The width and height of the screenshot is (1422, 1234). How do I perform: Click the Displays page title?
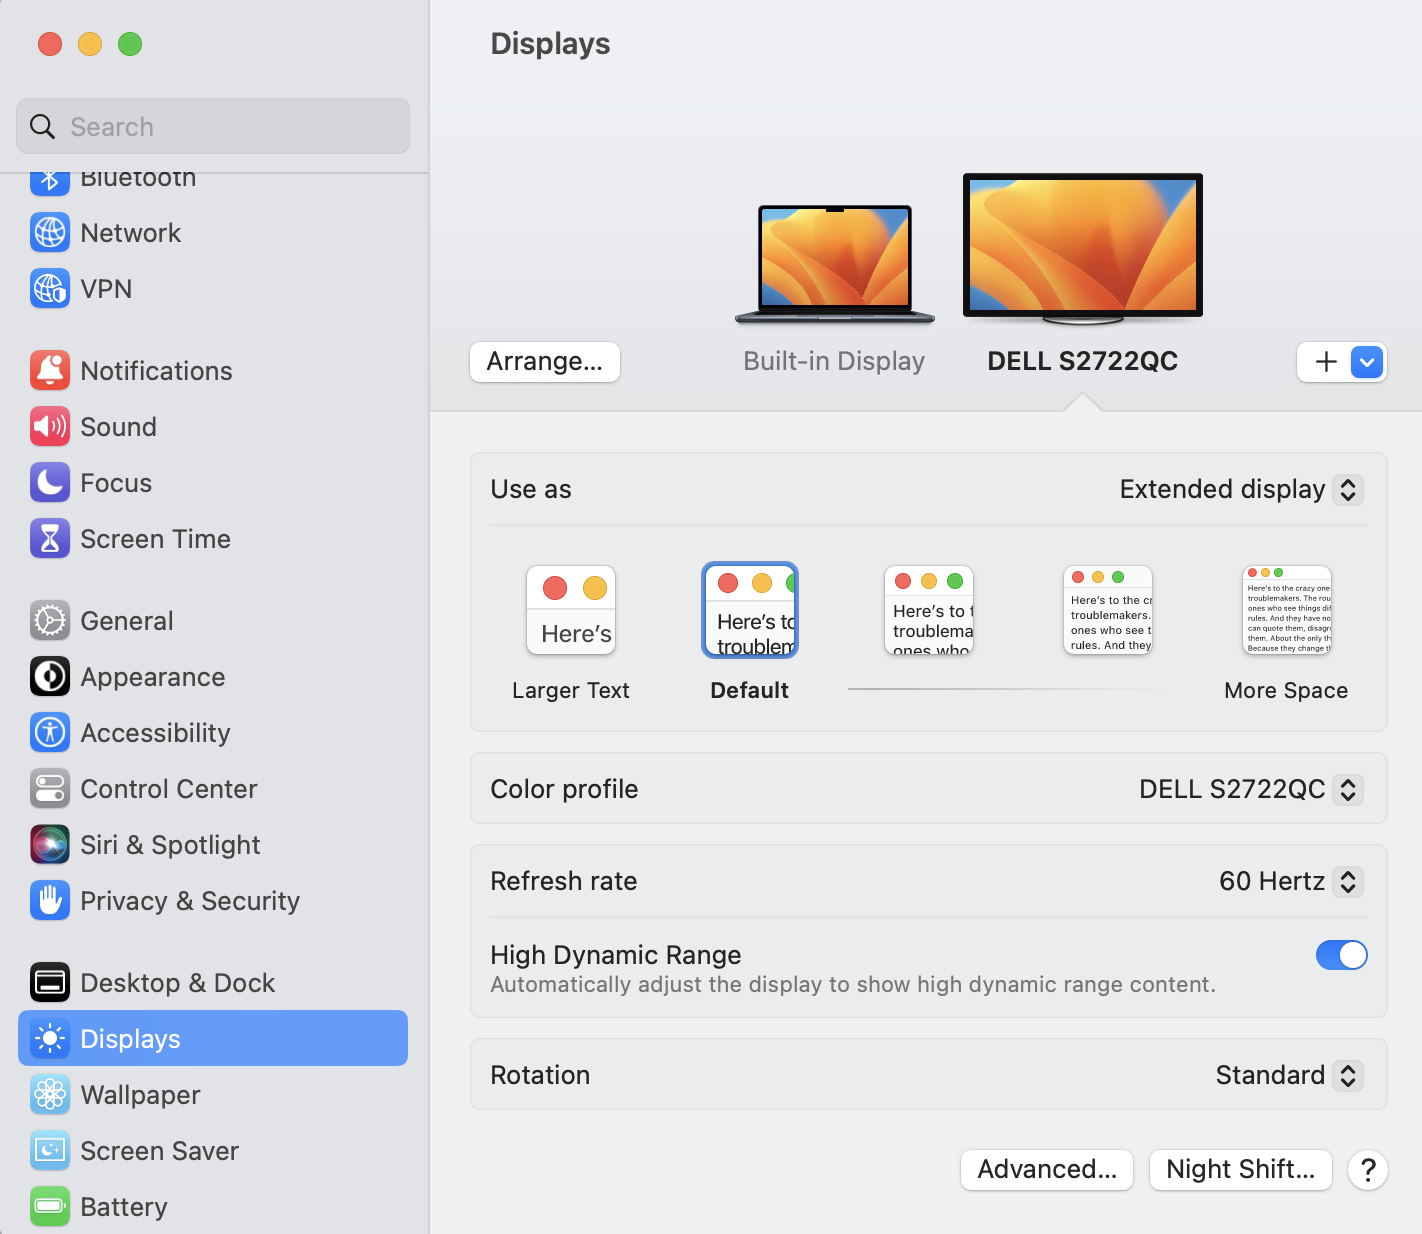550,44
